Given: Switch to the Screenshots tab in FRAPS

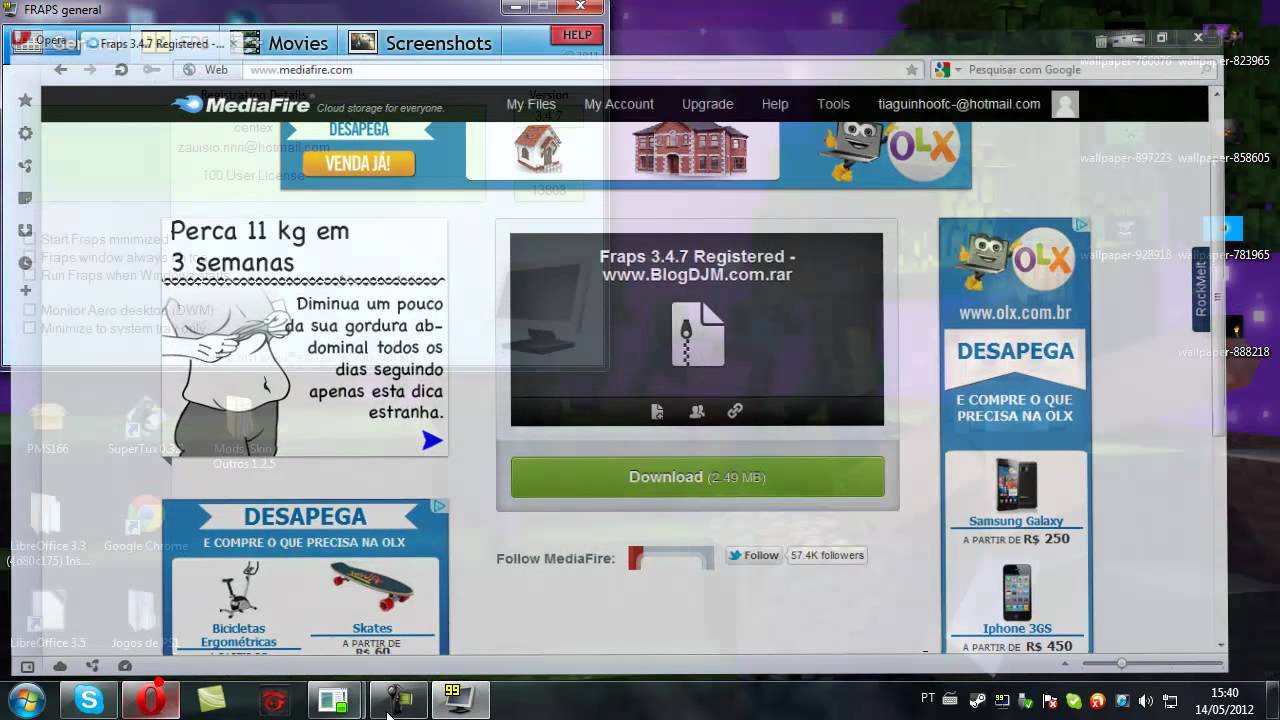Looking at the screenshot, I should coord(420,43).
